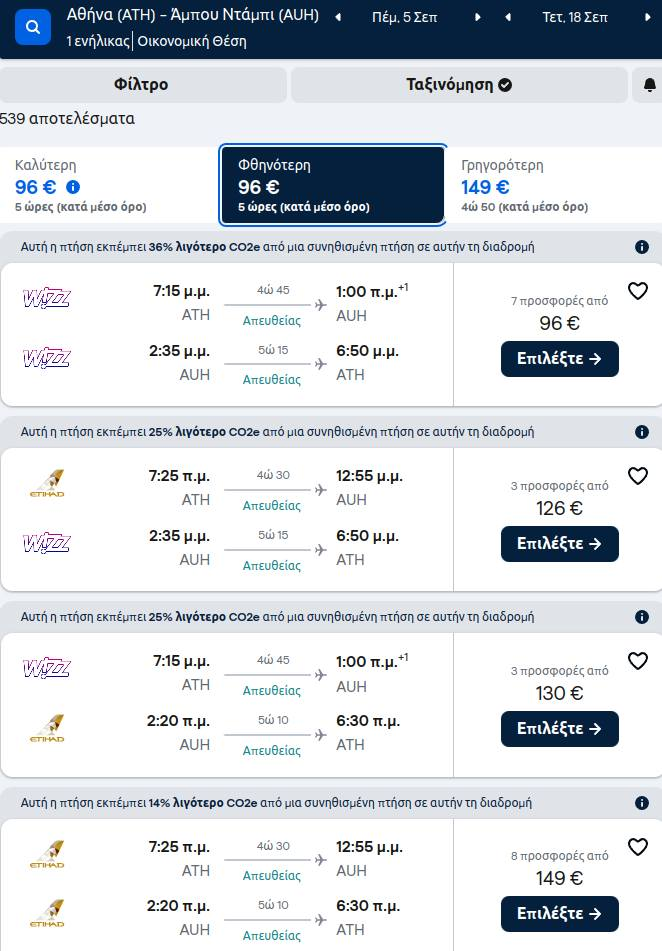Toggle heart on the 130 € itinerary
Image resolution: width=662 pixels, height=951 pixels.
coord(638,661)
